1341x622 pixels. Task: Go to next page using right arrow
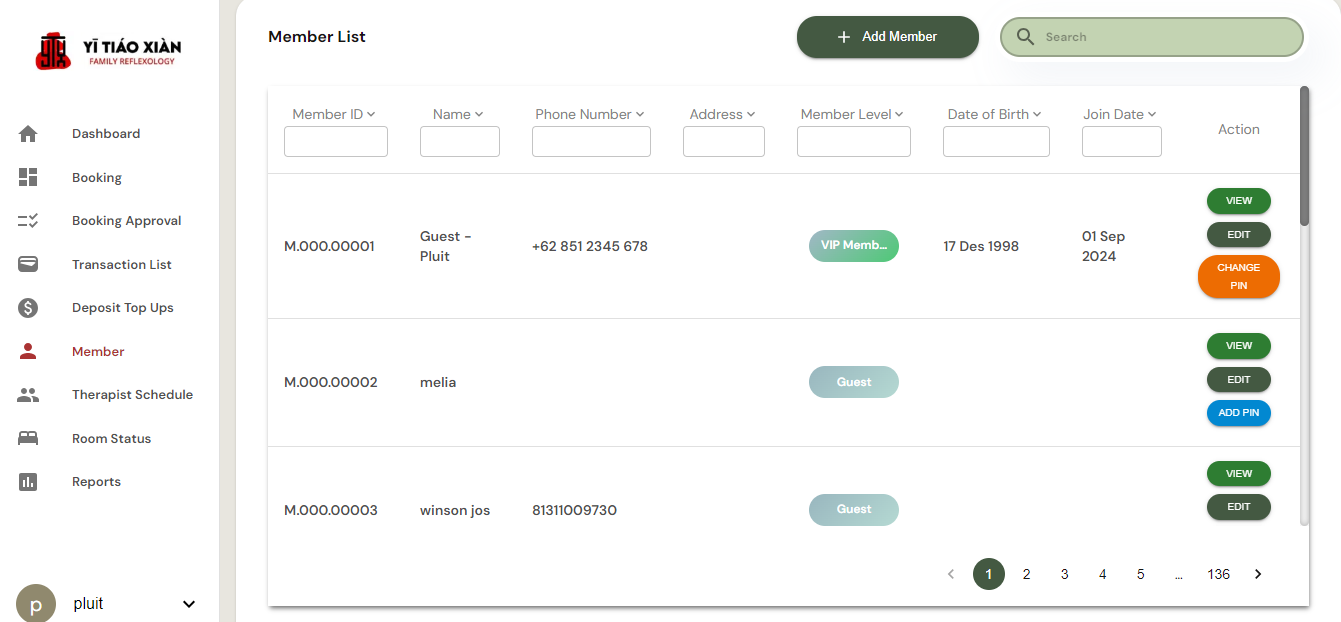[x=1258, y=574]
